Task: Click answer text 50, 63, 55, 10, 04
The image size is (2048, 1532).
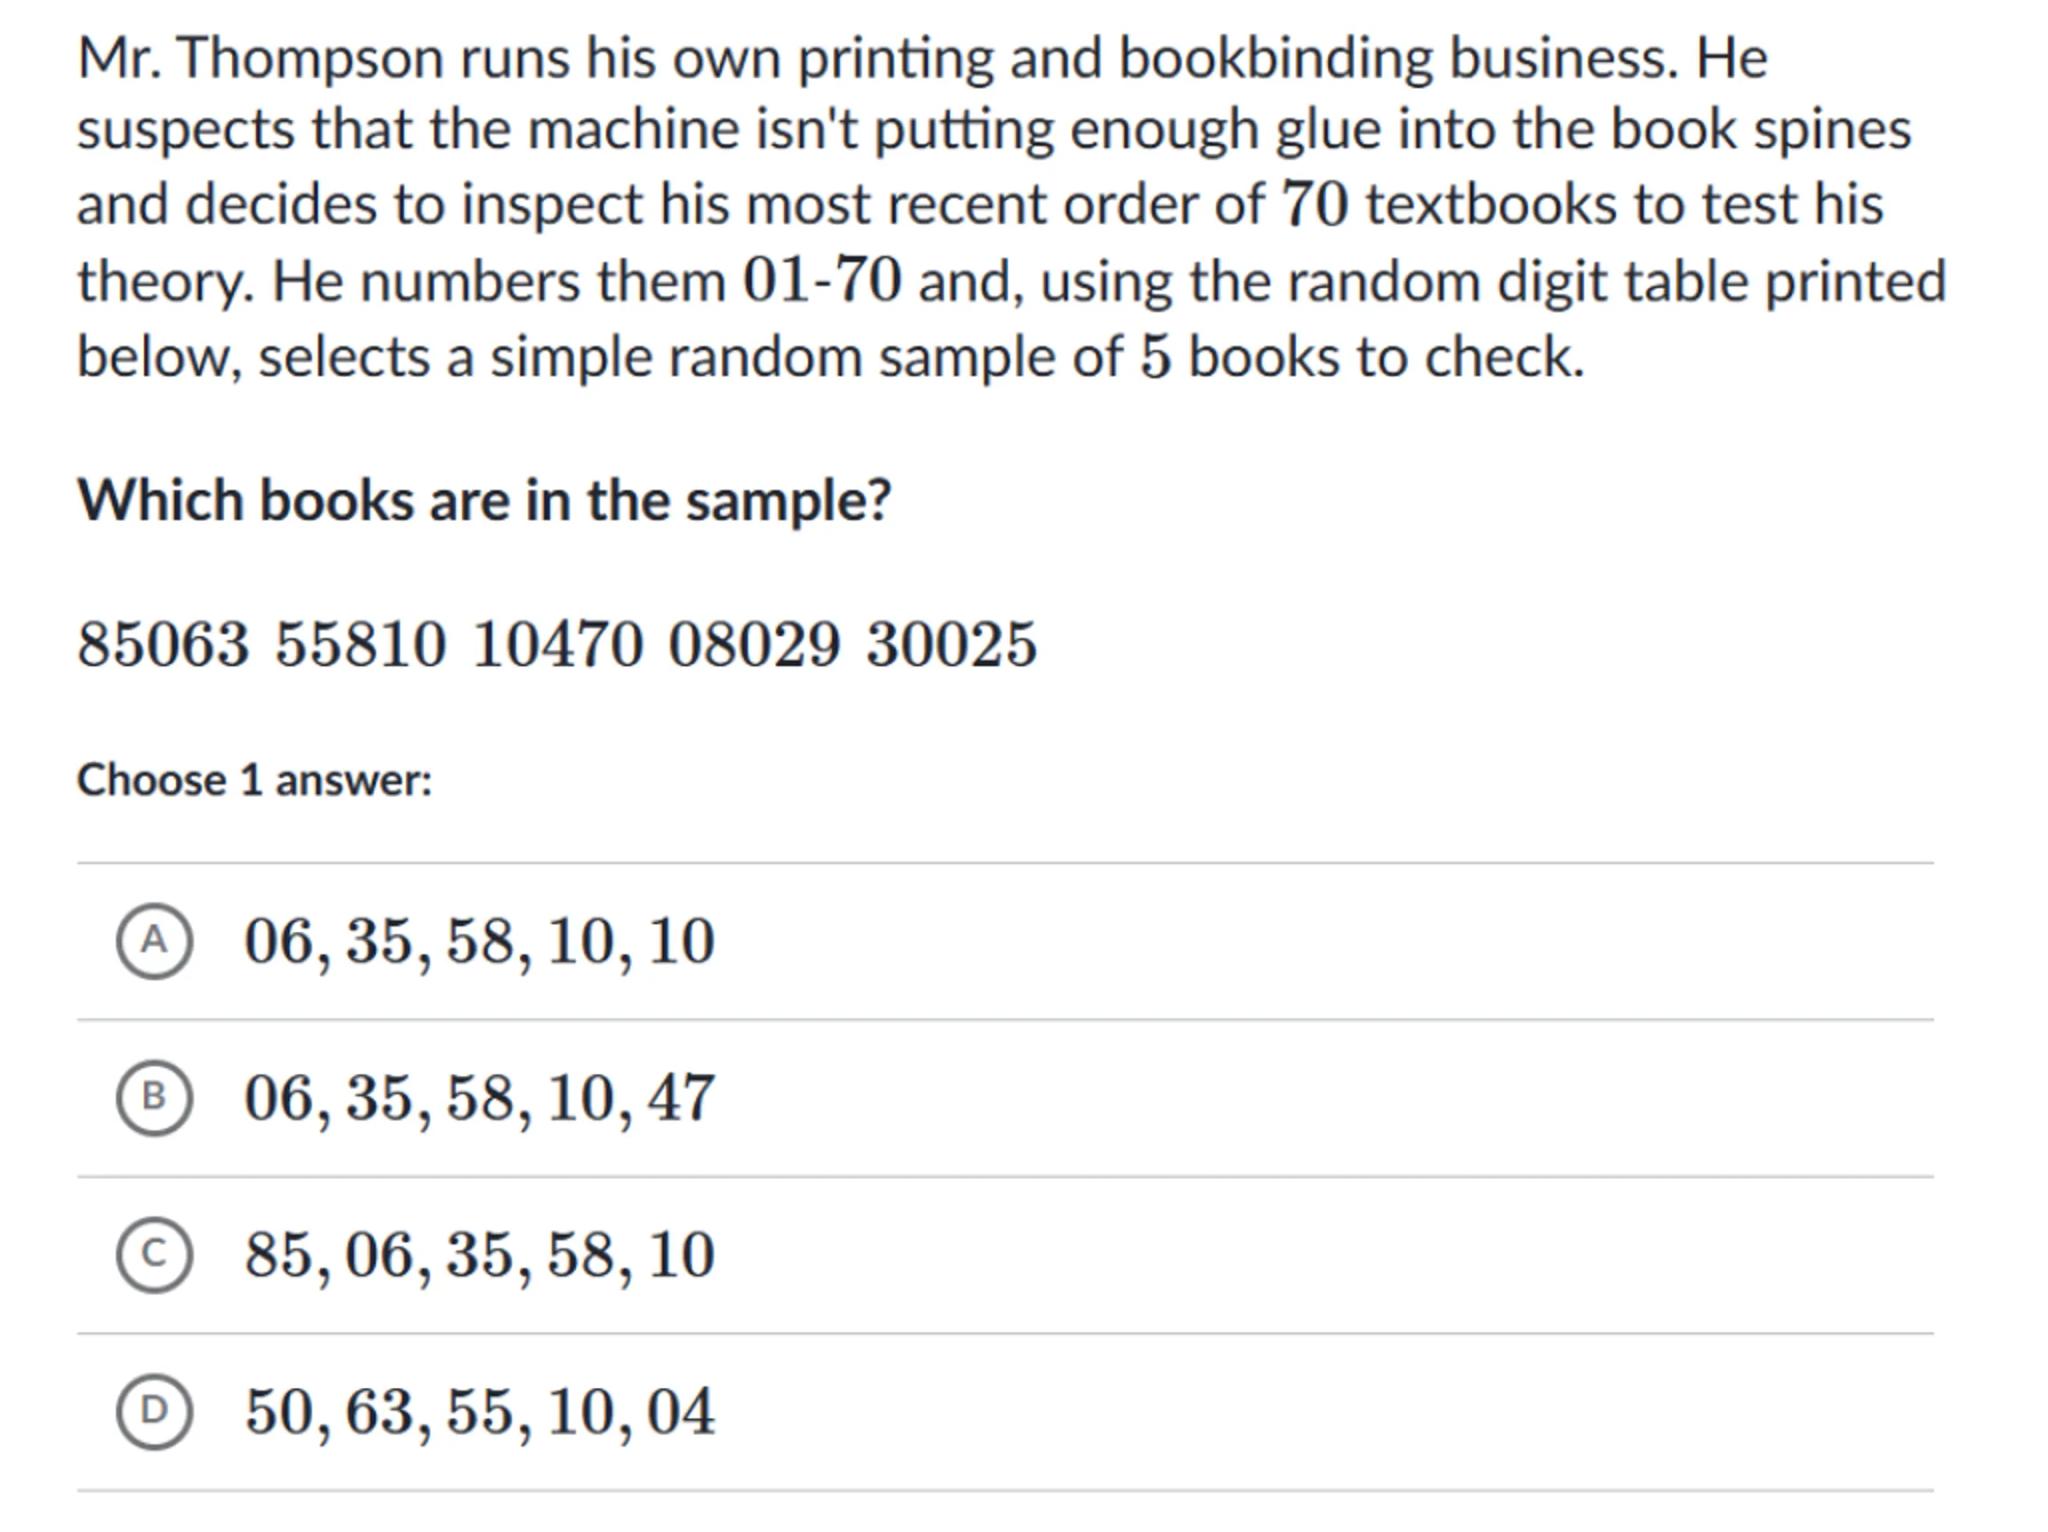Action: click(479, 1412)
